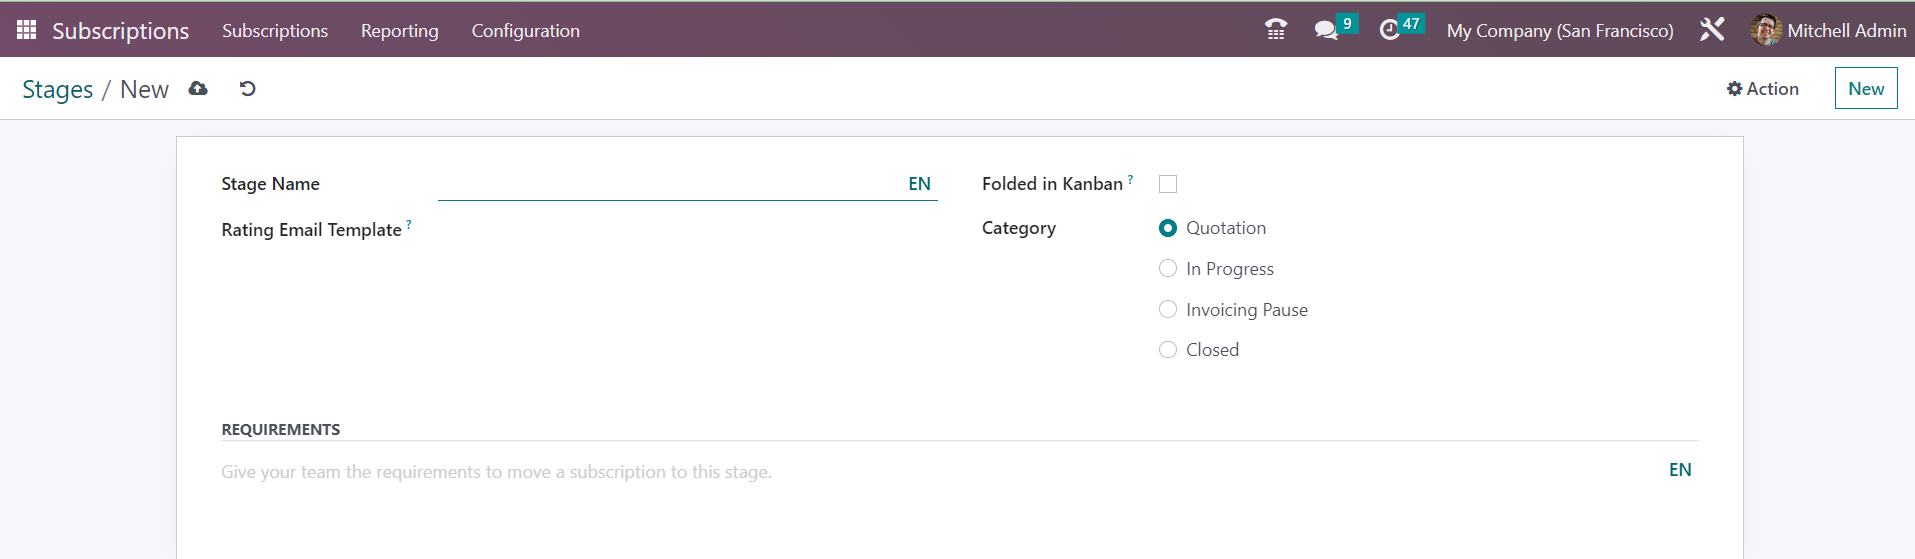The height and width of the screenshot is (559, 1915).
Task: Select the In Progress category radio
Action: [1167, 268]
